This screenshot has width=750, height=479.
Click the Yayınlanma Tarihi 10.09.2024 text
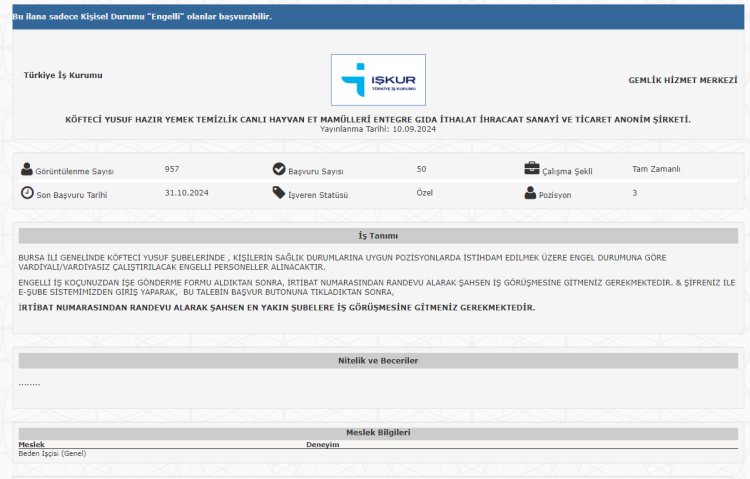click(378, 129)
